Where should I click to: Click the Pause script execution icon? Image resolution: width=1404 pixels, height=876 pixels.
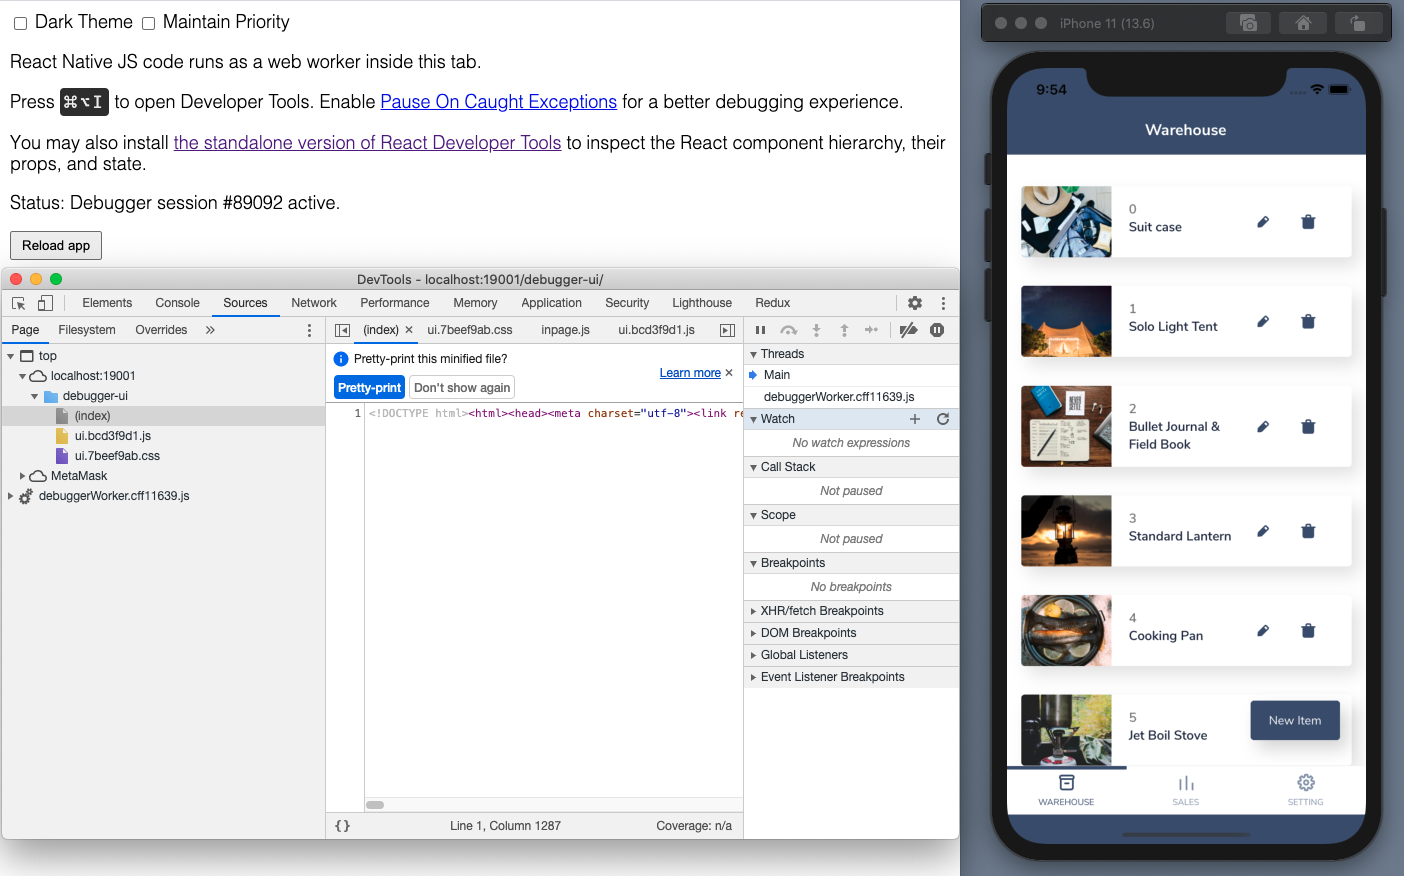760,330
